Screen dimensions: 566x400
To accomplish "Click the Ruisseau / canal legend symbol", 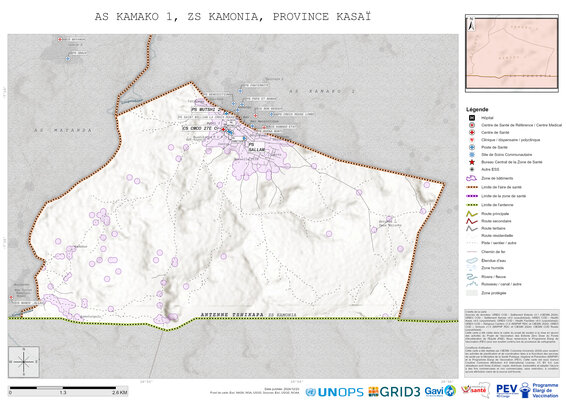I will pyautogui.click(x=472, y=284).
